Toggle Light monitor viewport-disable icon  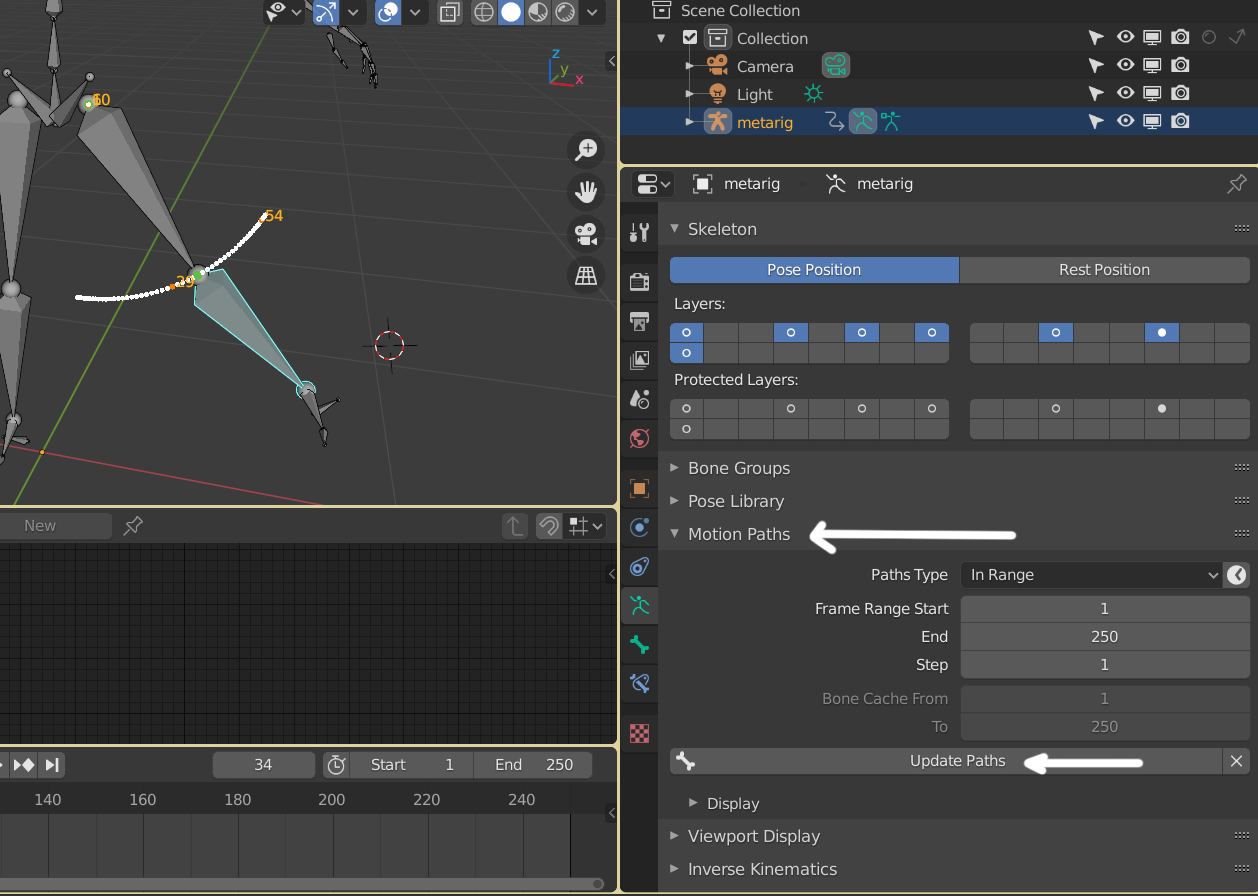[1152, 94]
